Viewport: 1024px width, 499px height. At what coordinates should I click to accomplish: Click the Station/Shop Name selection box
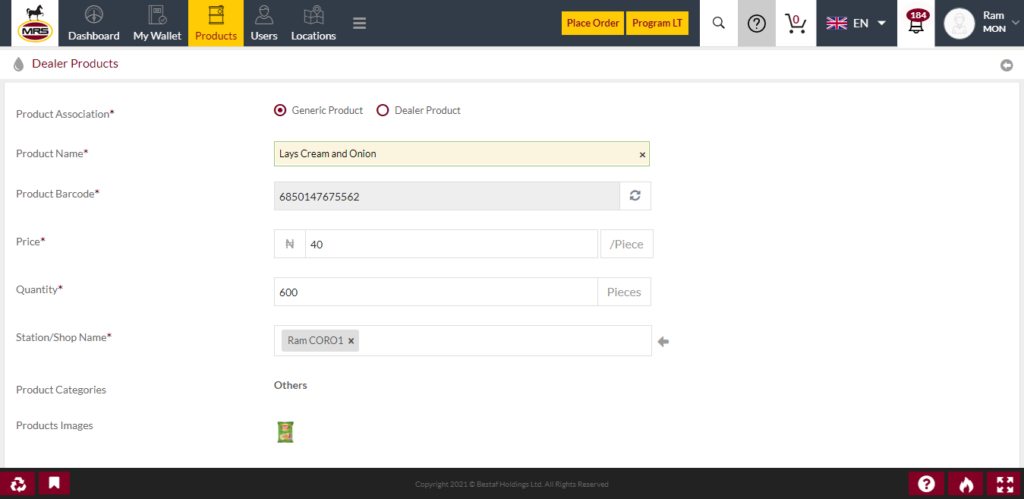[x=462, y=341]
